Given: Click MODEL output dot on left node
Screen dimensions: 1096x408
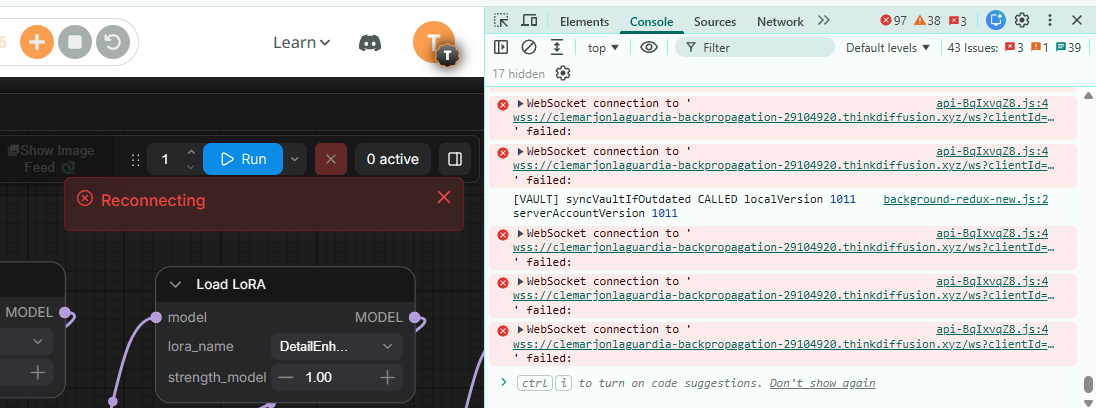Looking at the screenshot, I should coord(64,312).
